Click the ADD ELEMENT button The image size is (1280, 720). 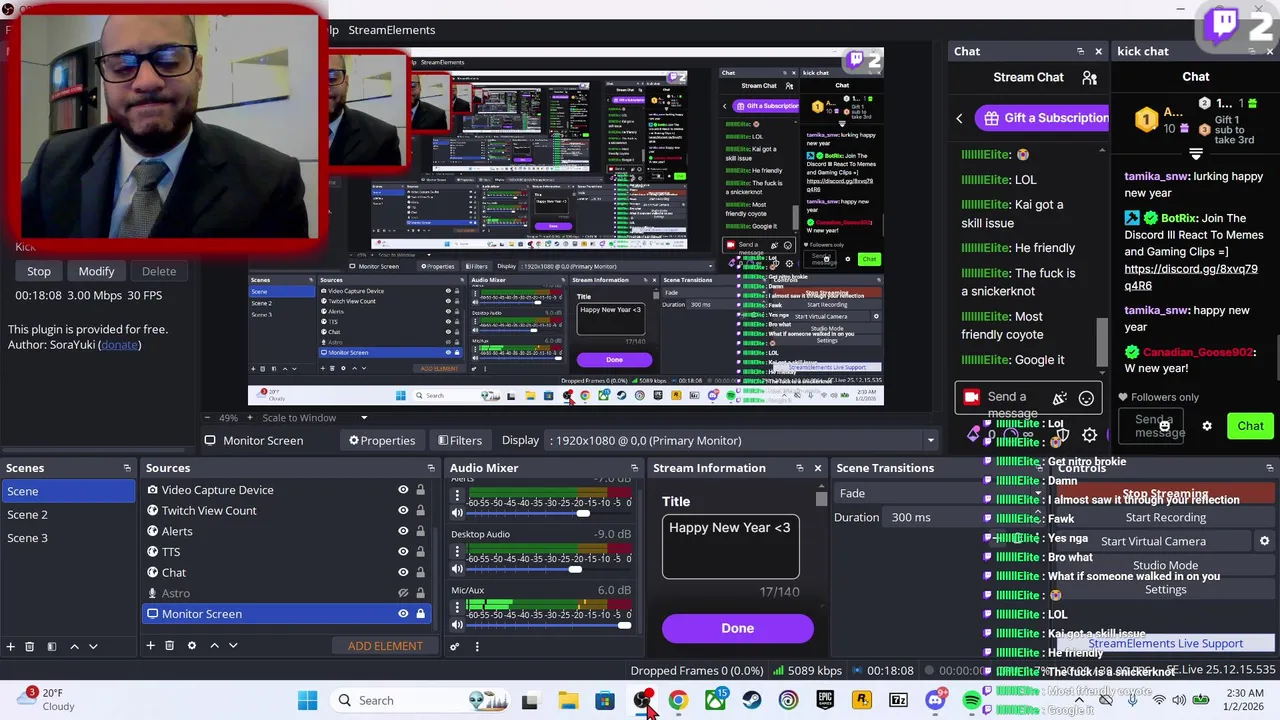point(385,646)
